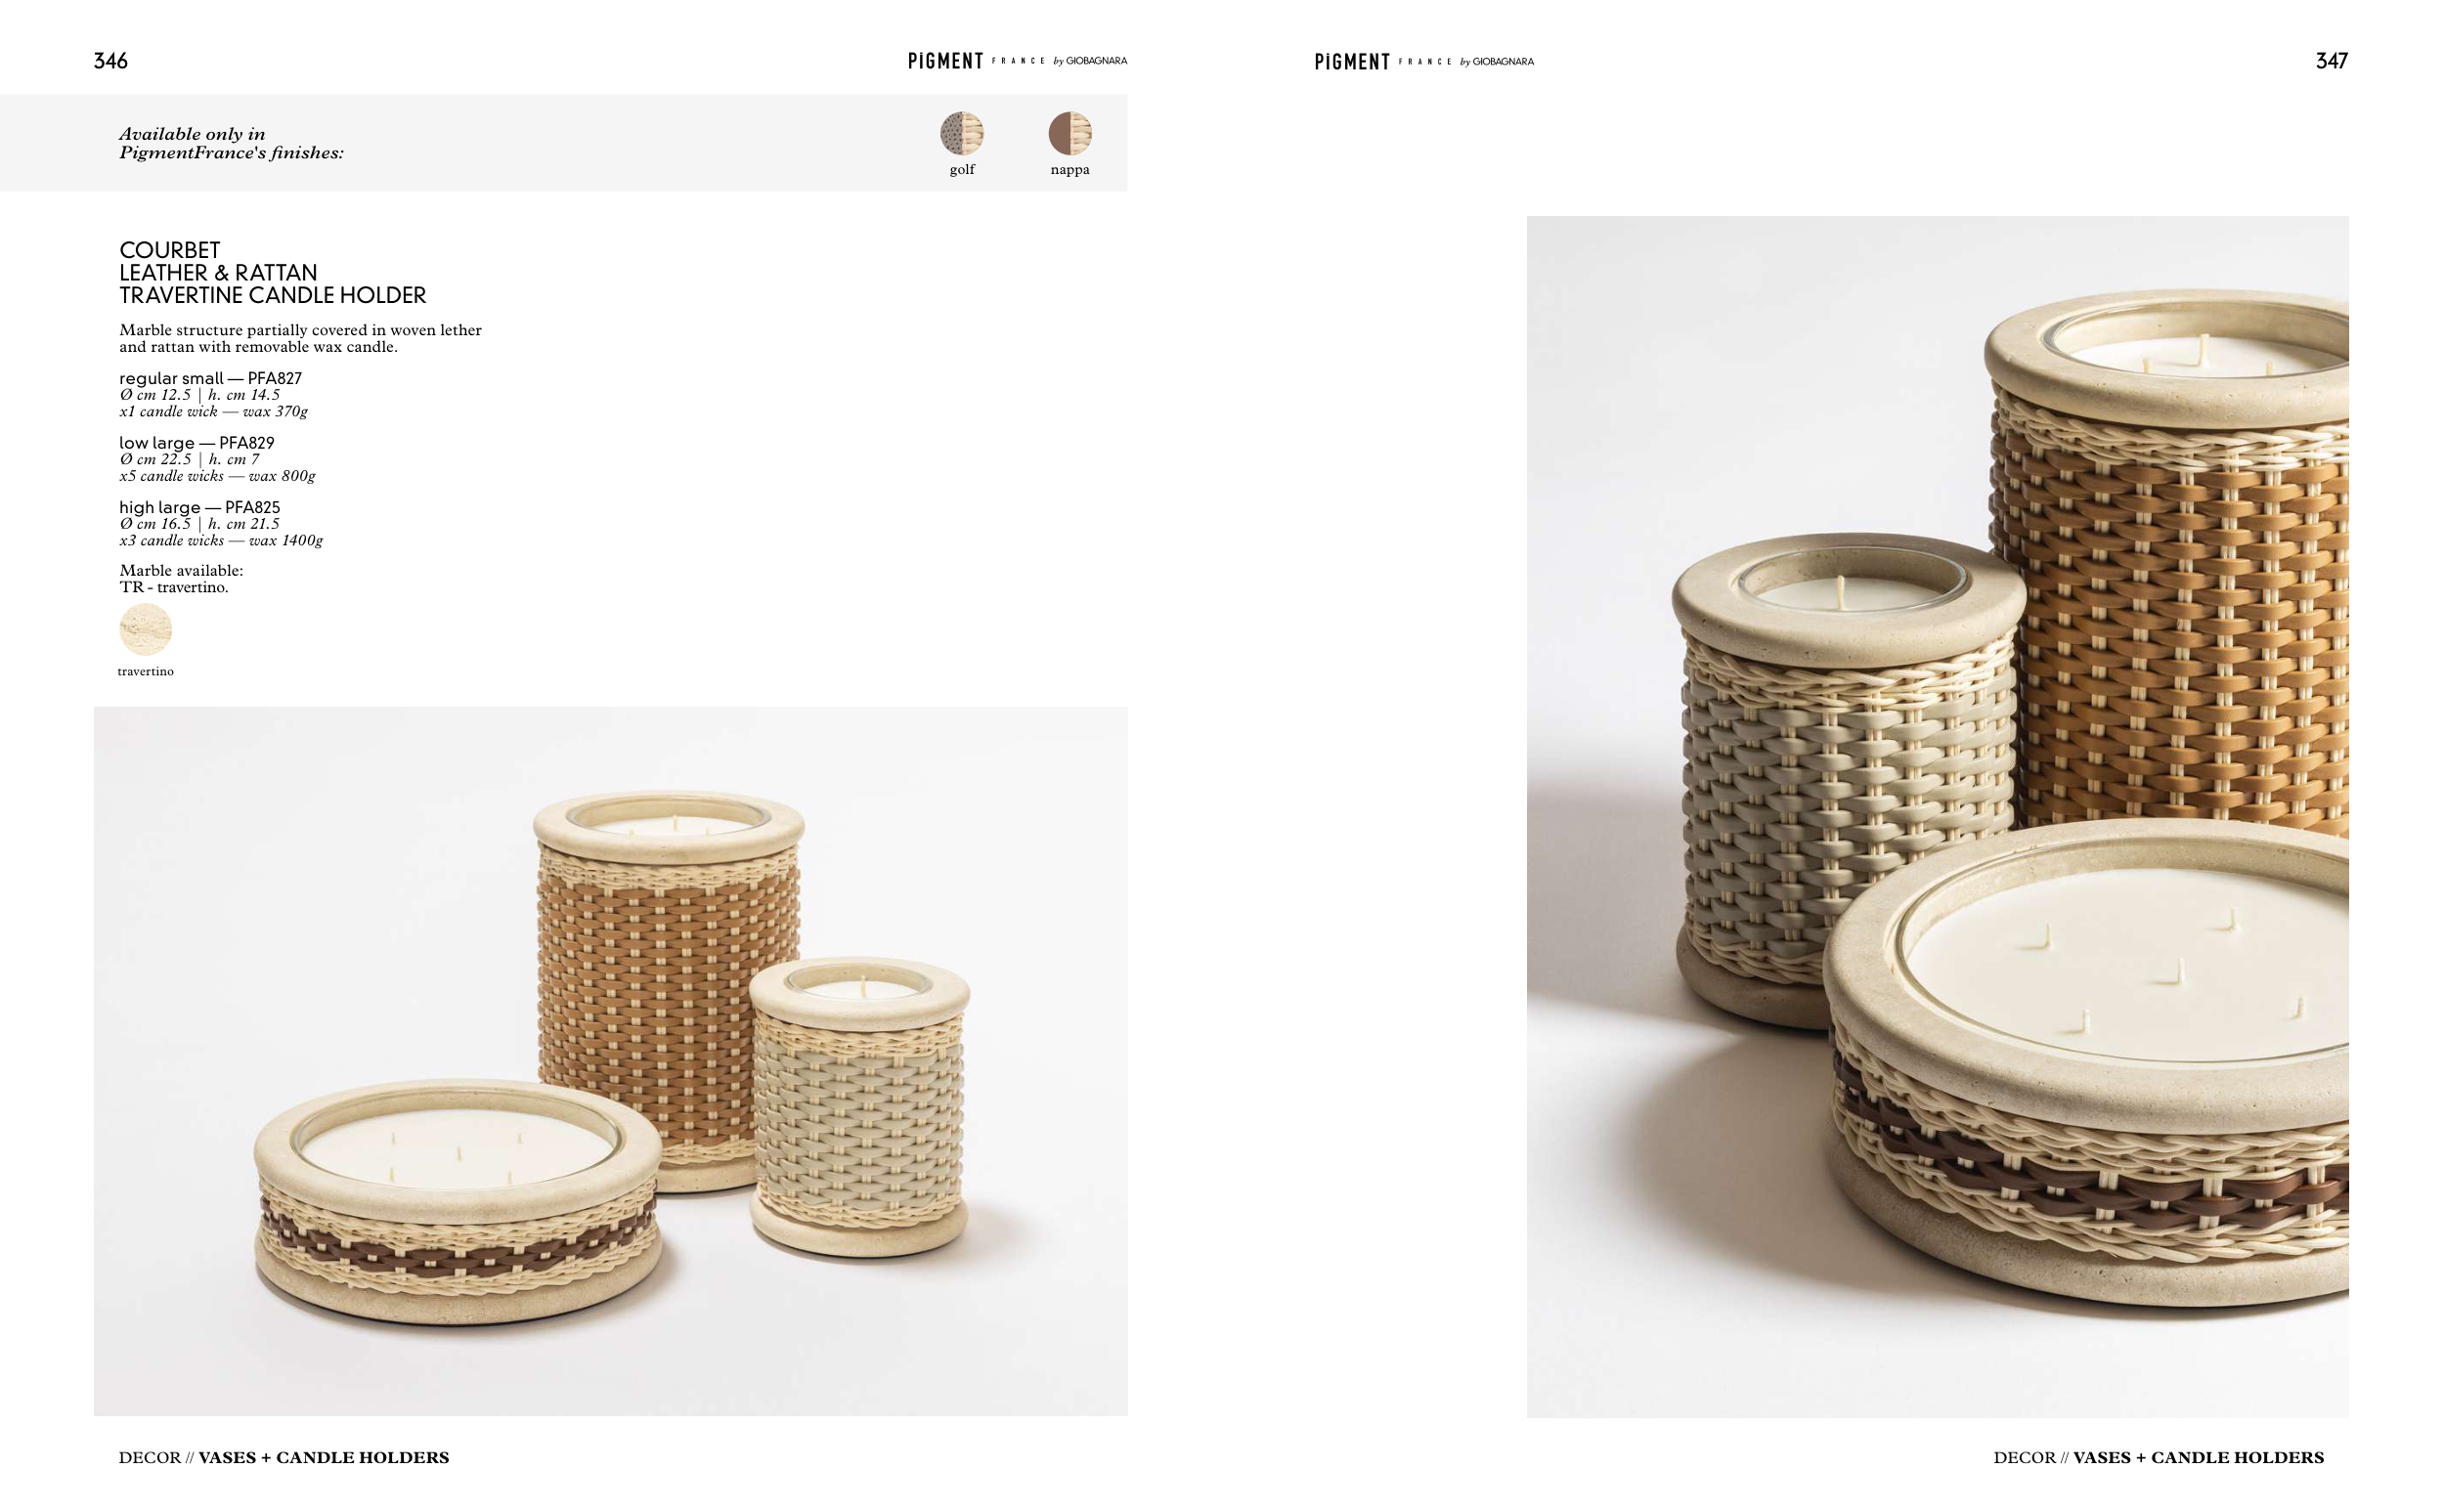Click the nappa label text
The height and width of the screenshot is (1512, 2444).
click(x=1070, y=170)
